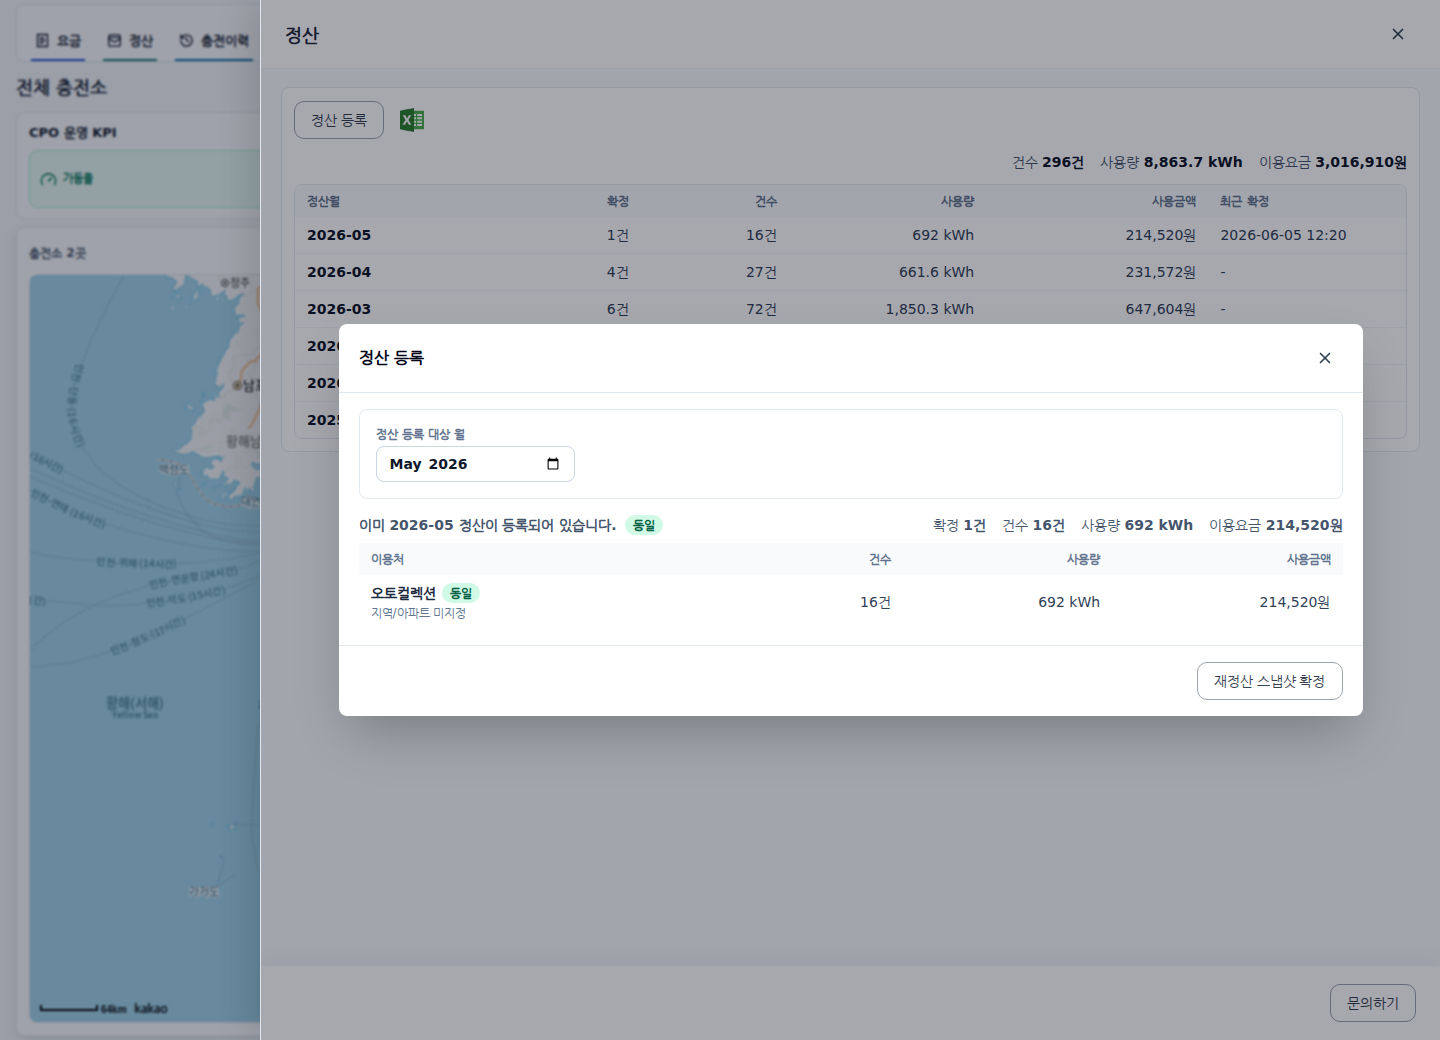Click 2026-06-05 12:20 confirmation time
The width and height of the screenshot is (1440, 1040).
[1283, 235]
